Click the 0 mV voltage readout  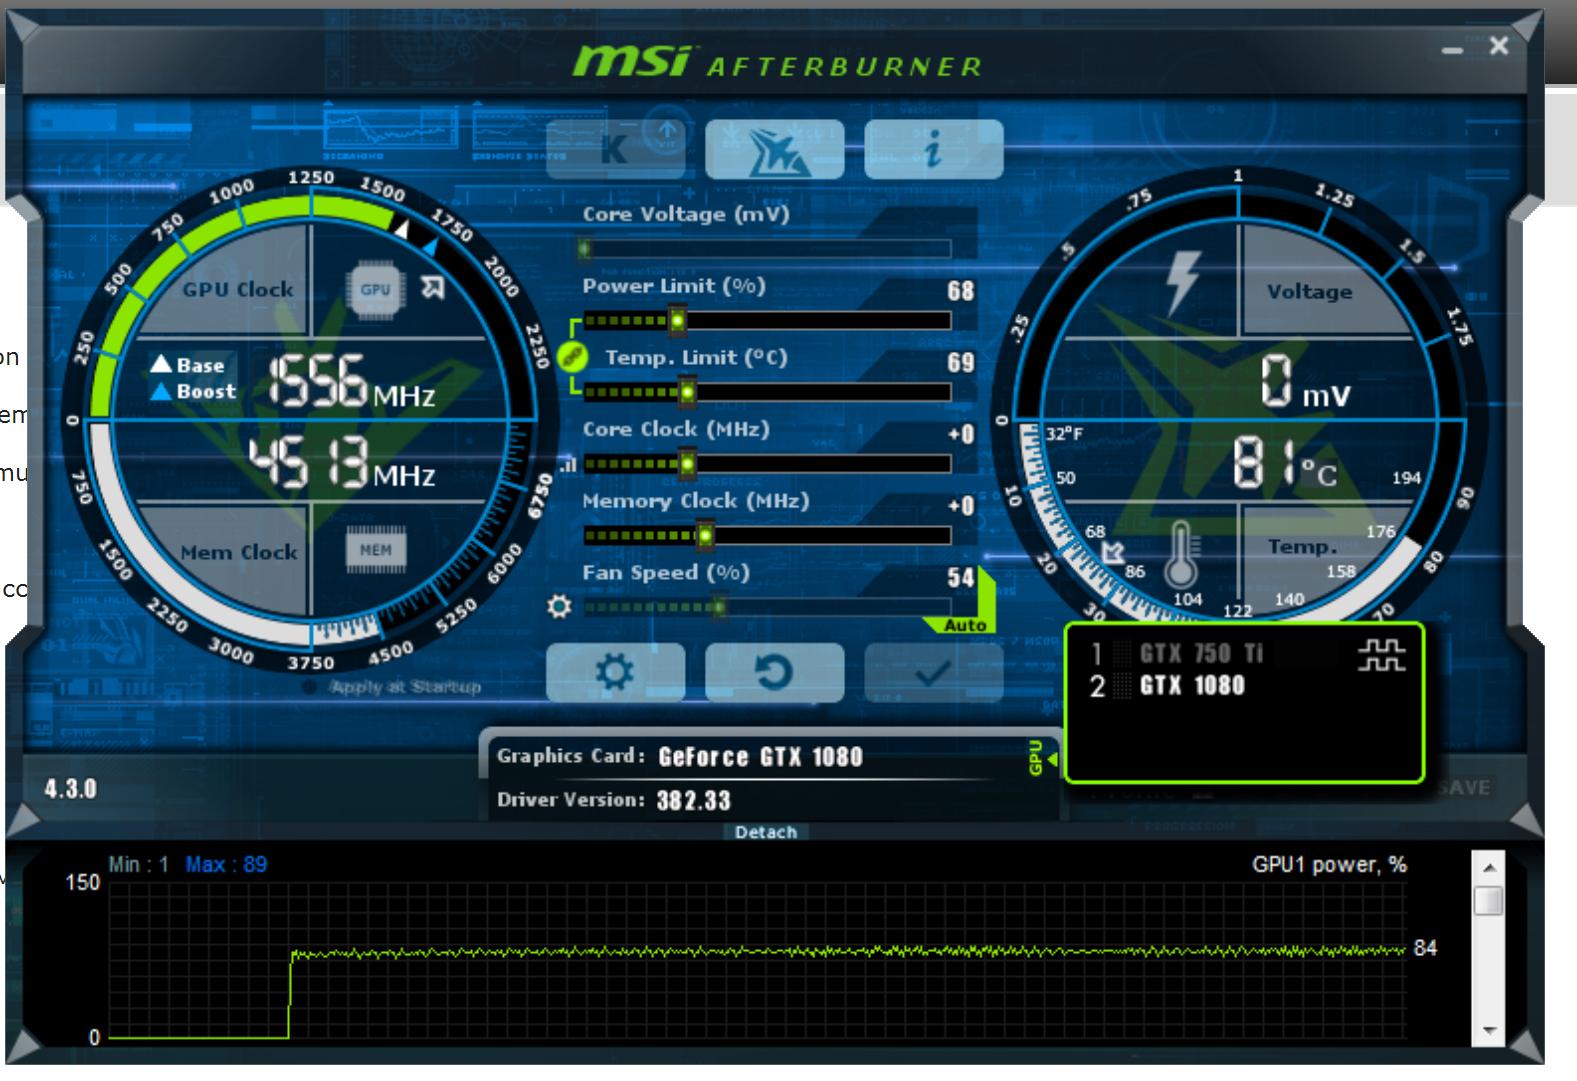click(x=1304, y=383)
